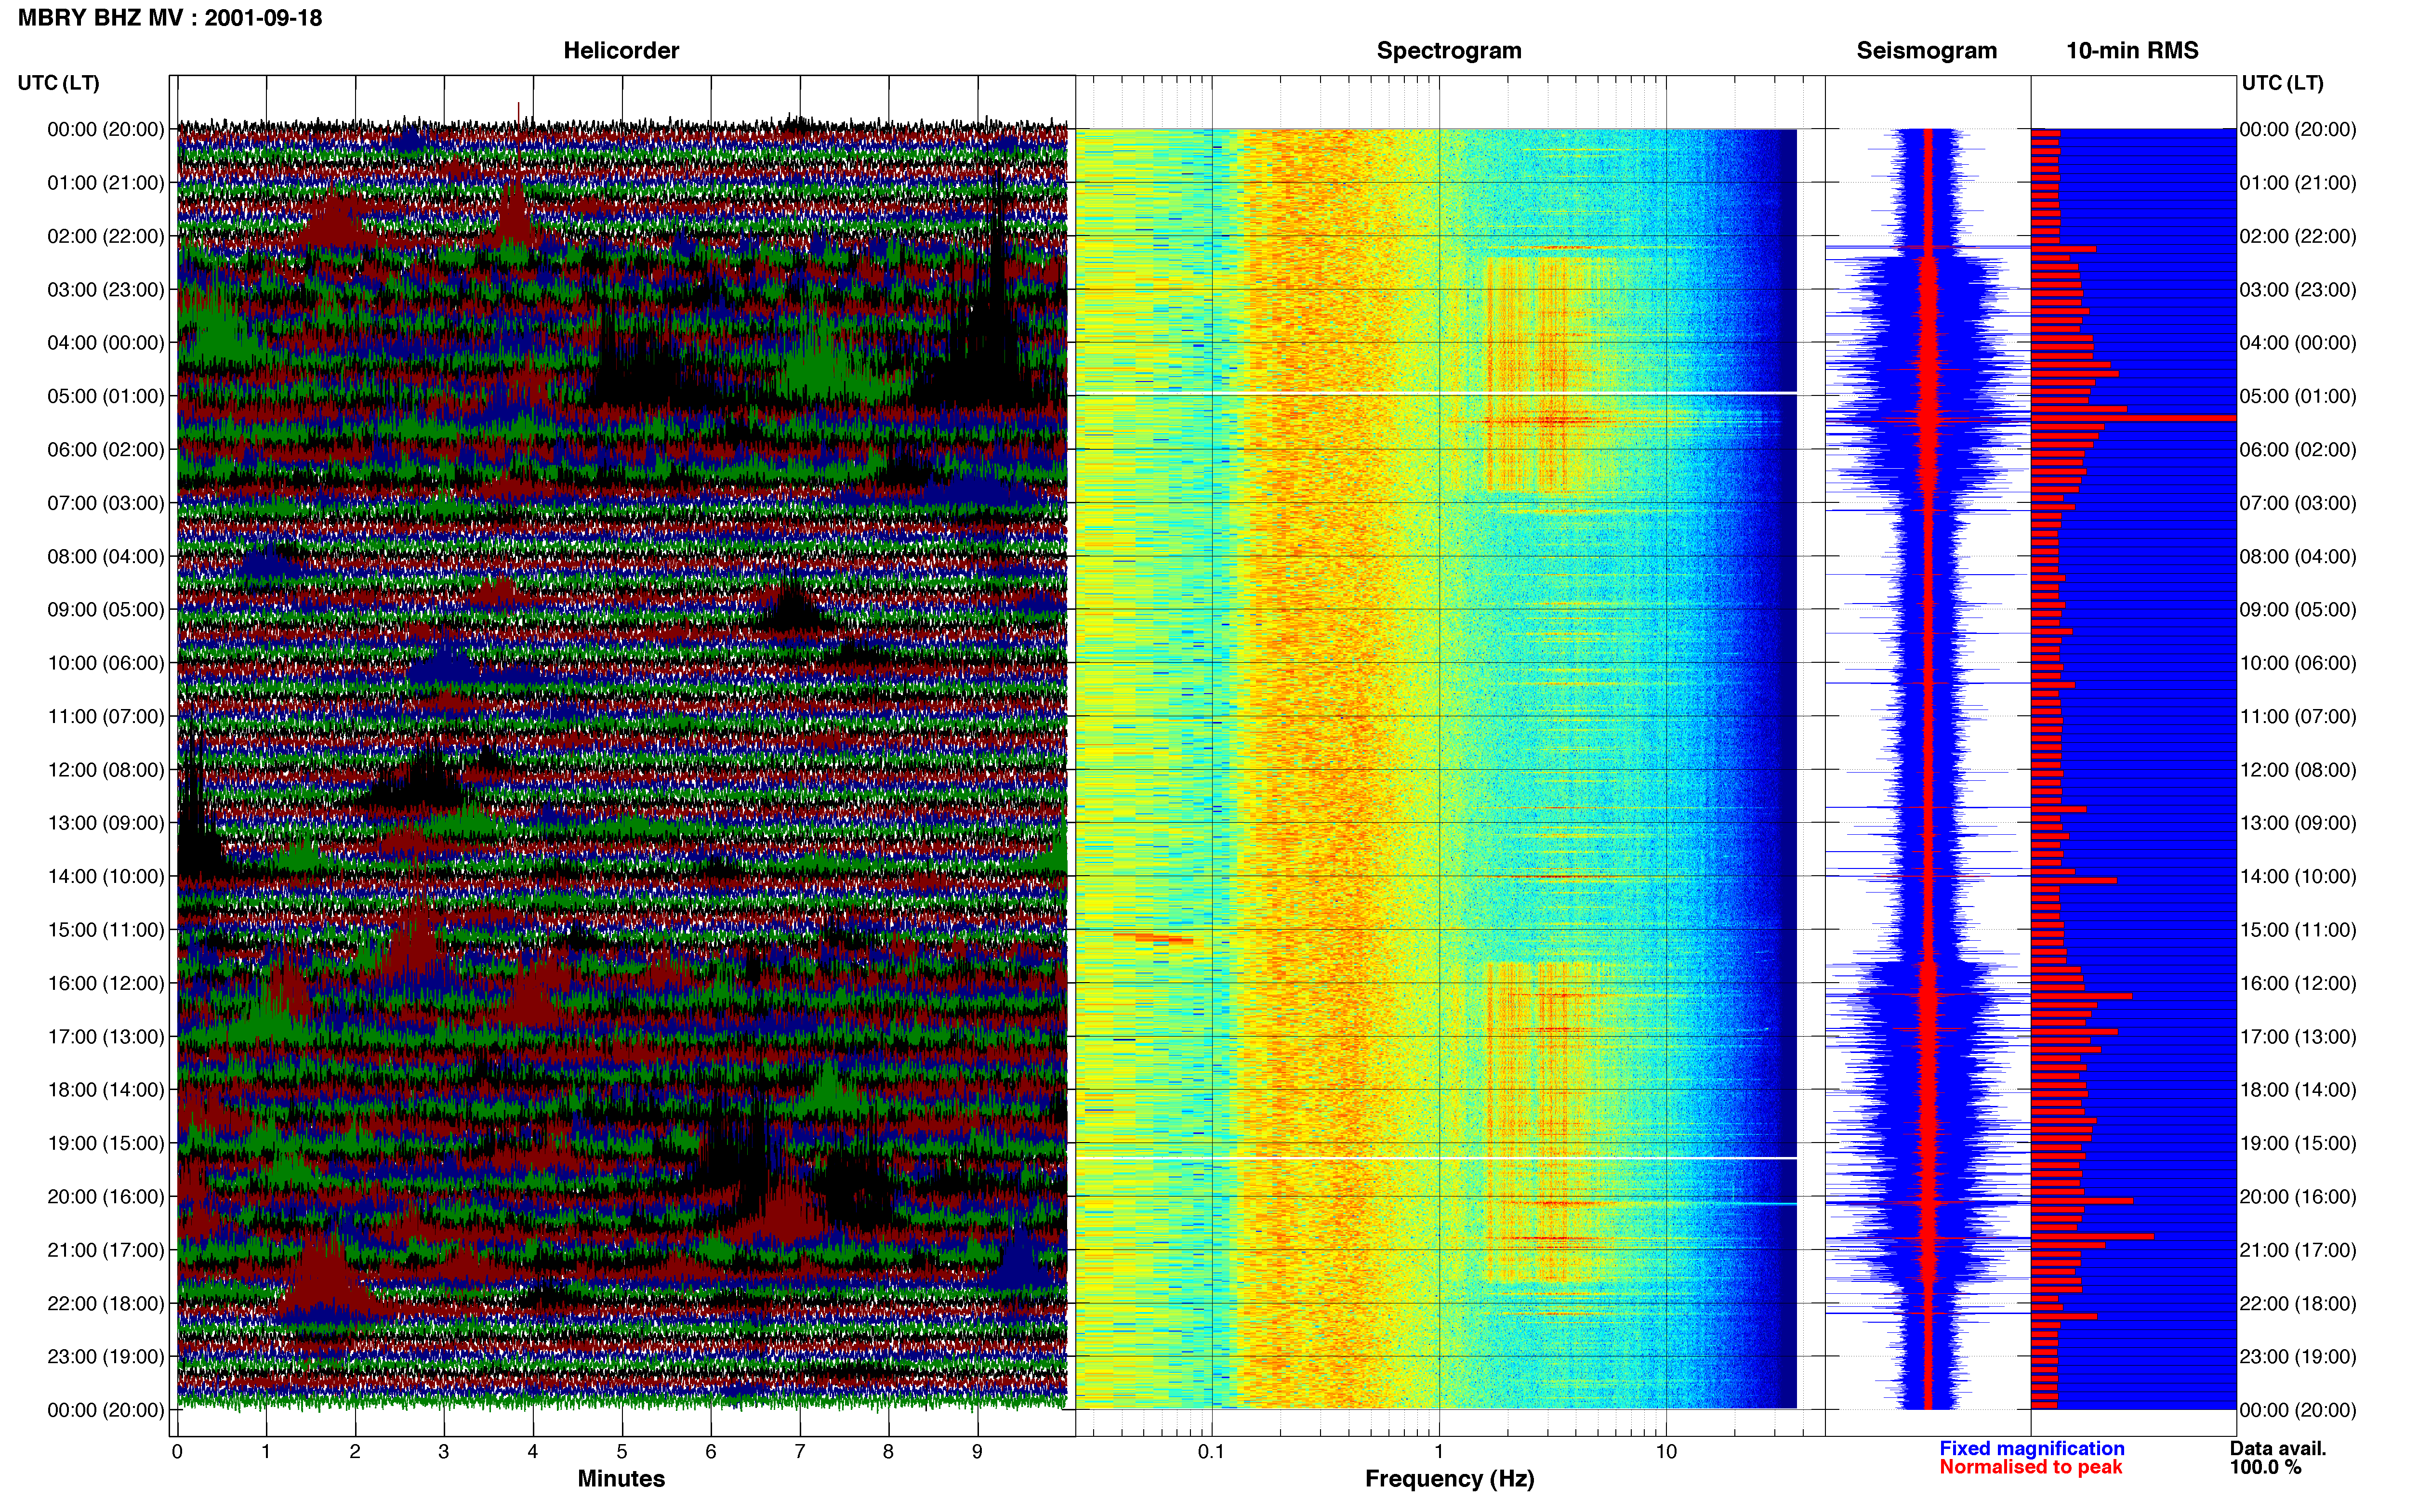Click the Frequency (Hz) axis label
Viewport: 2418px width, 1512px height.
(1449, 1479)
